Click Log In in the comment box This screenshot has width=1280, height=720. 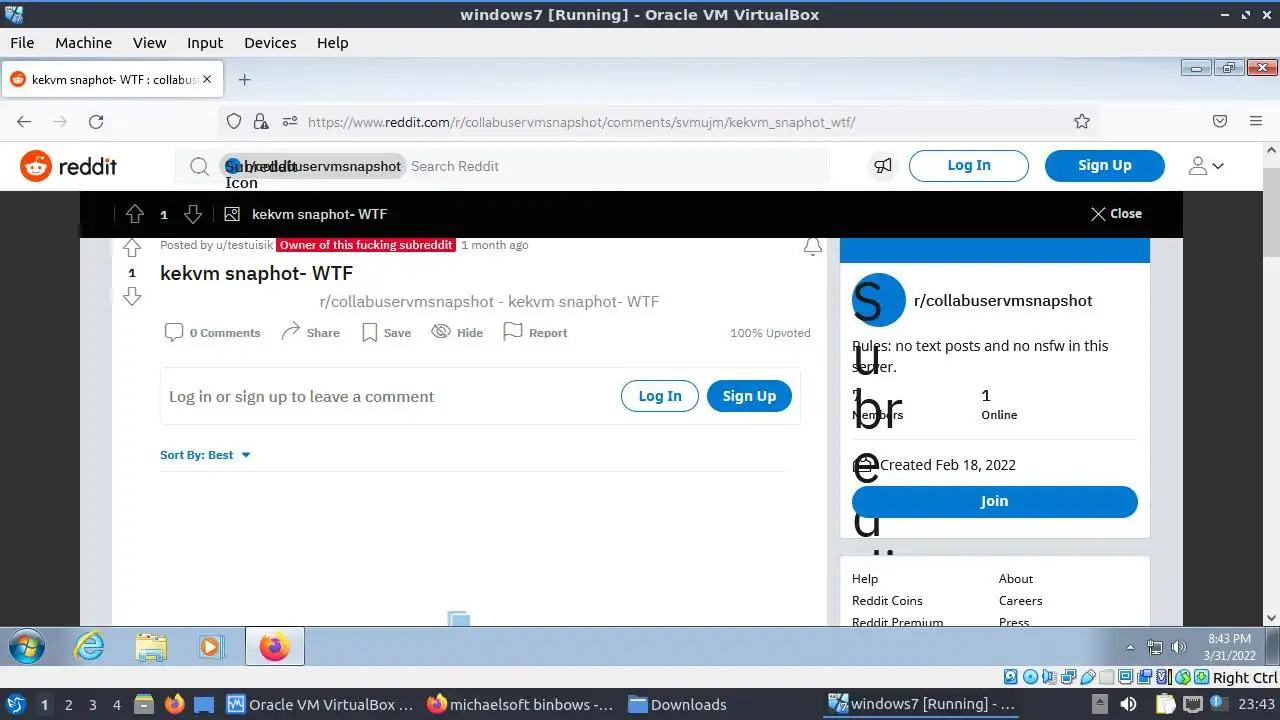pos(660,396)
